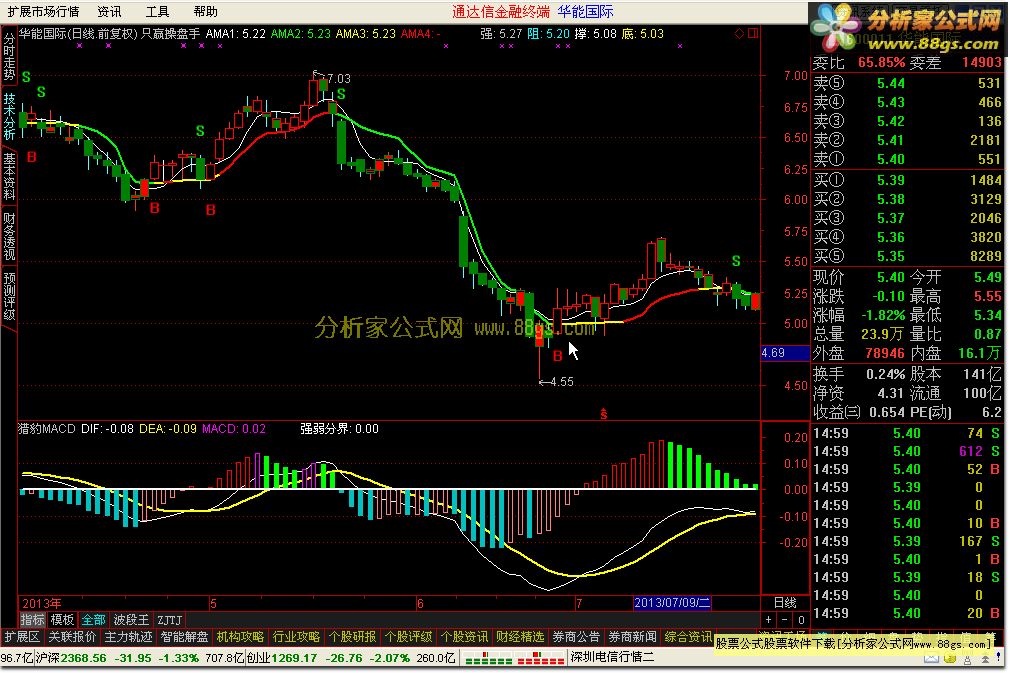Click the tick row with volume 167 S

pyautogui.click(x=906, y=542)
